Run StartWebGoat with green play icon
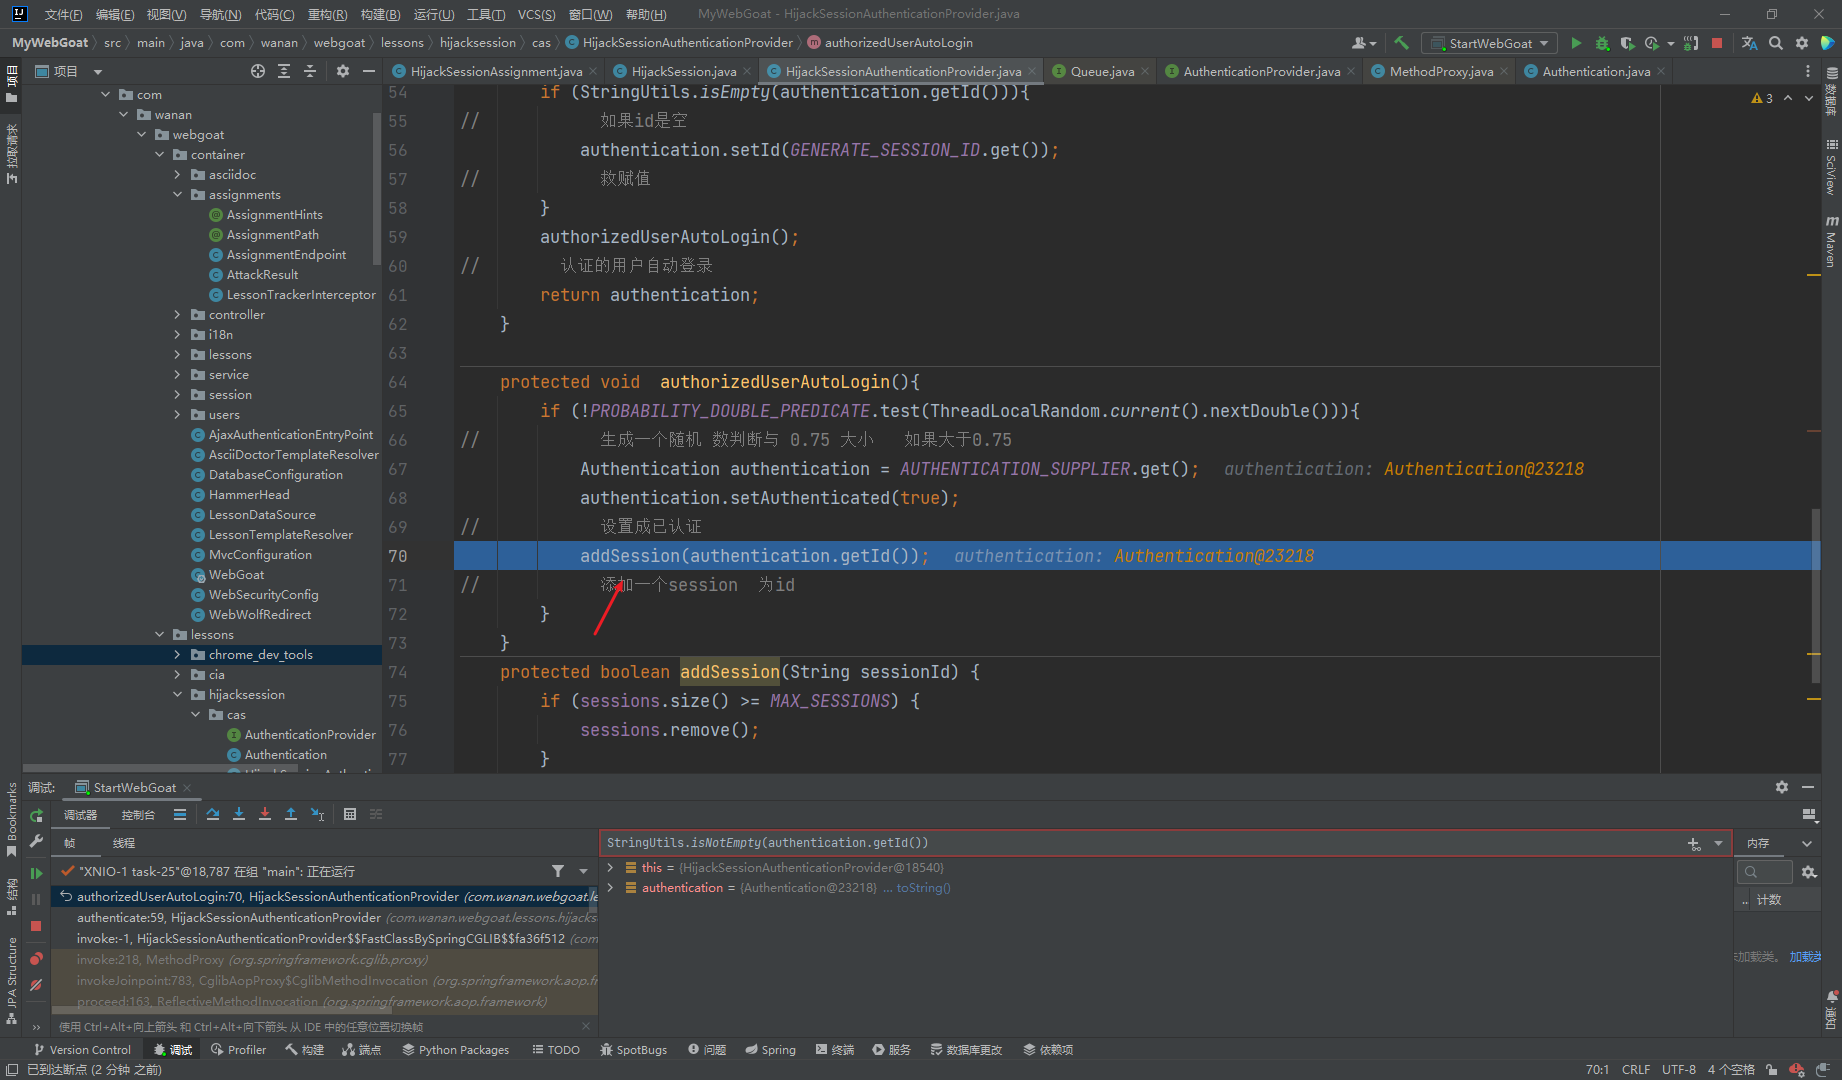 click(1576, 43)
